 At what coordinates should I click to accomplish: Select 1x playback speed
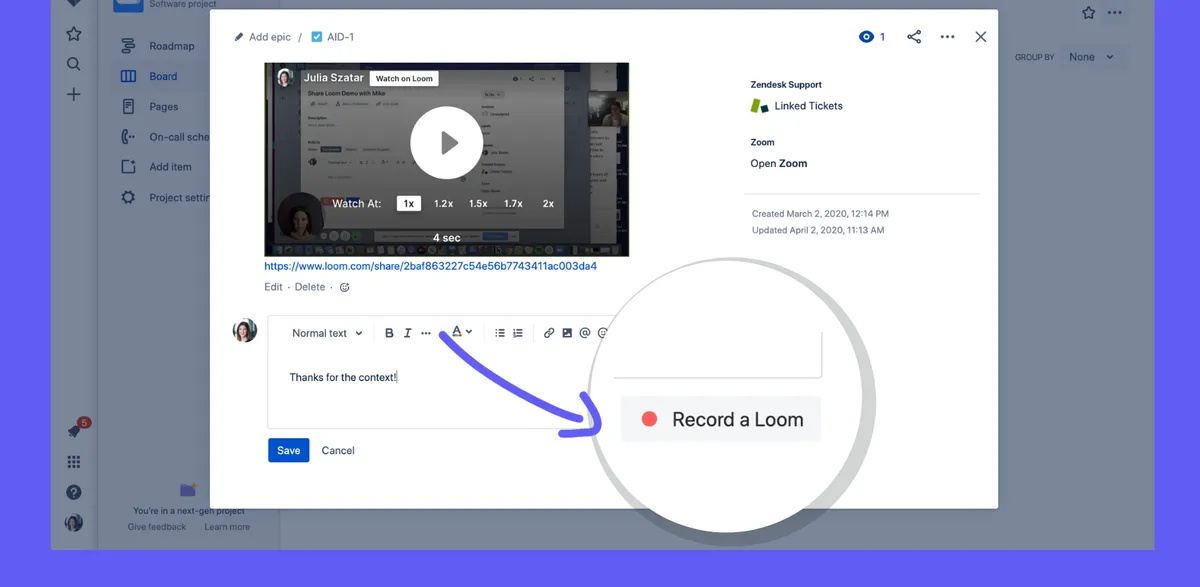(407, 203)
